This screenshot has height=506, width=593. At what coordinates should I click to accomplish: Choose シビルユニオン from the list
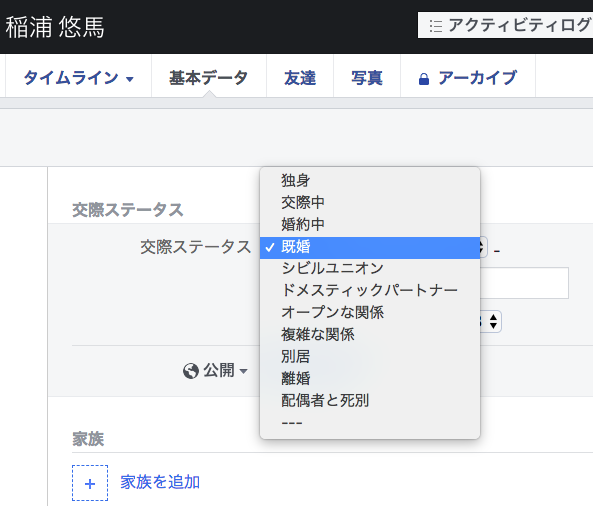(370, 269)
